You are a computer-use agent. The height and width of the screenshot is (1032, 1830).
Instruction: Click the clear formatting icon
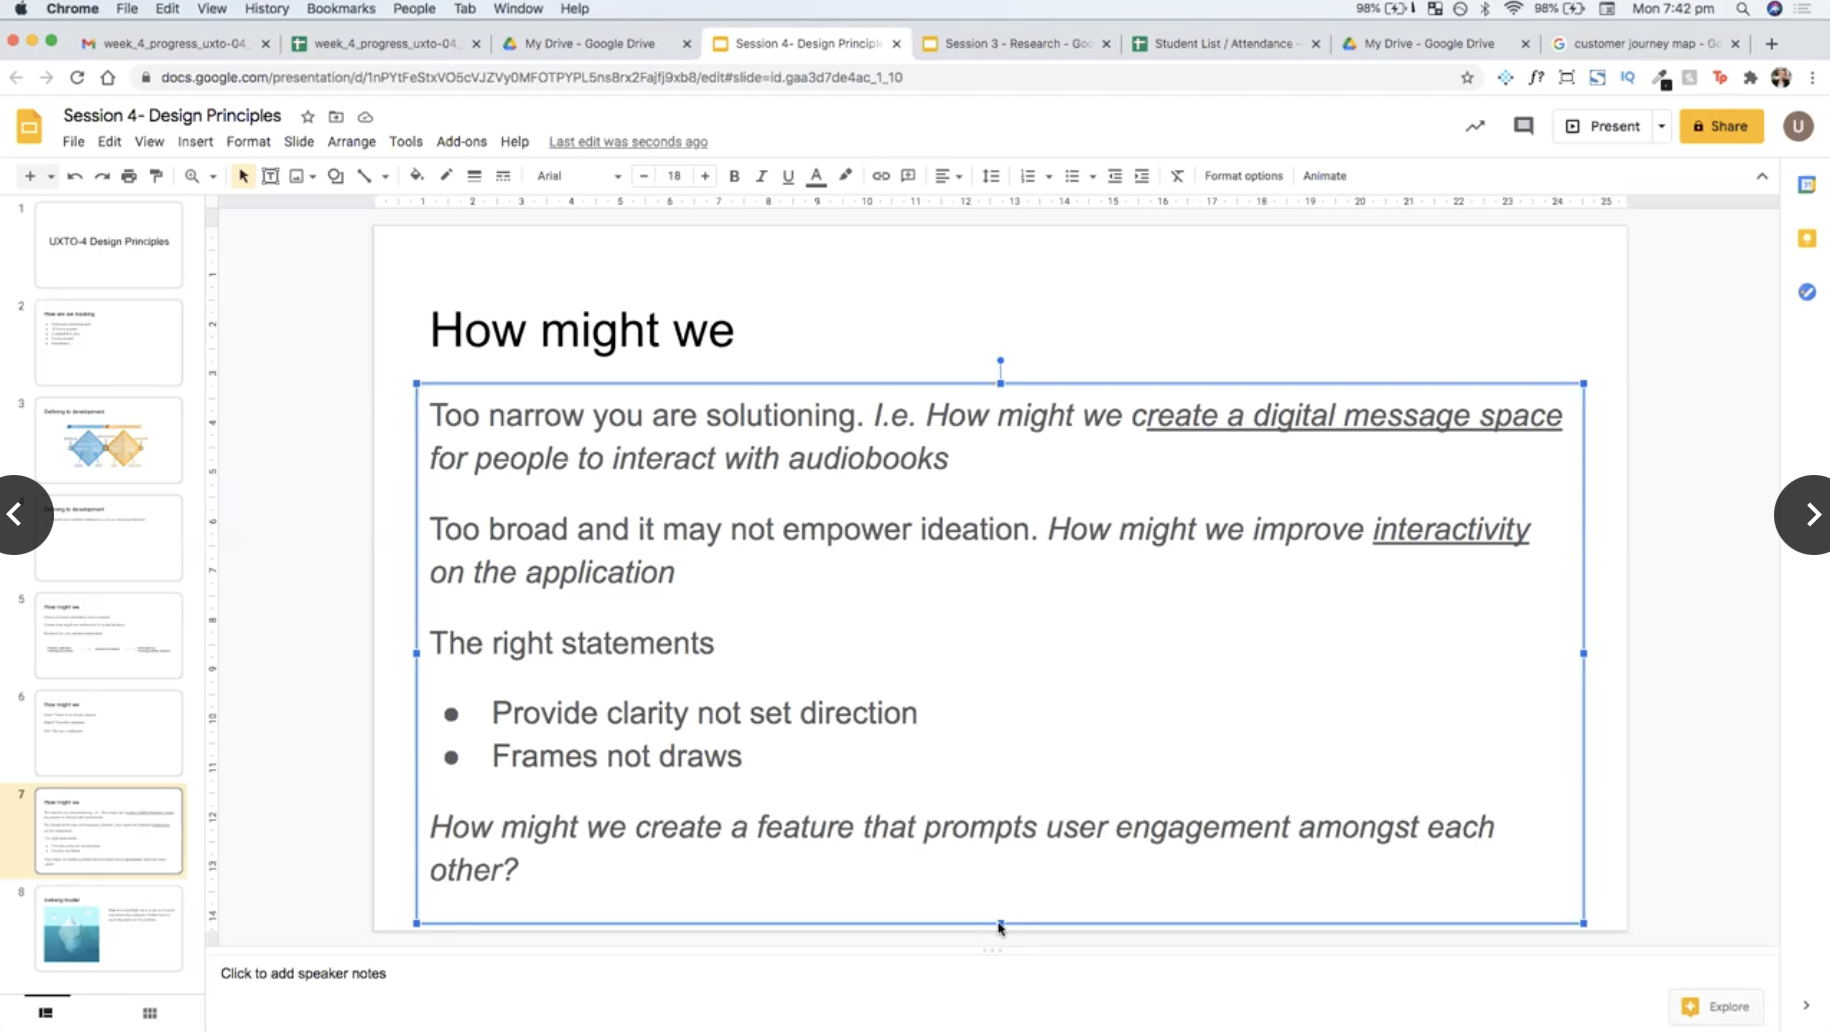click(x=1177, y=176)
